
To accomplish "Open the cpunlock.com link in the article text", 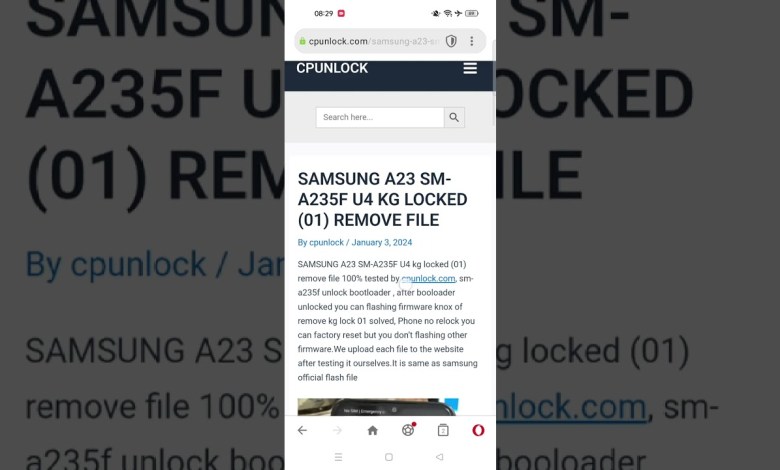I will pyautogui.click(x=428, y=279).
